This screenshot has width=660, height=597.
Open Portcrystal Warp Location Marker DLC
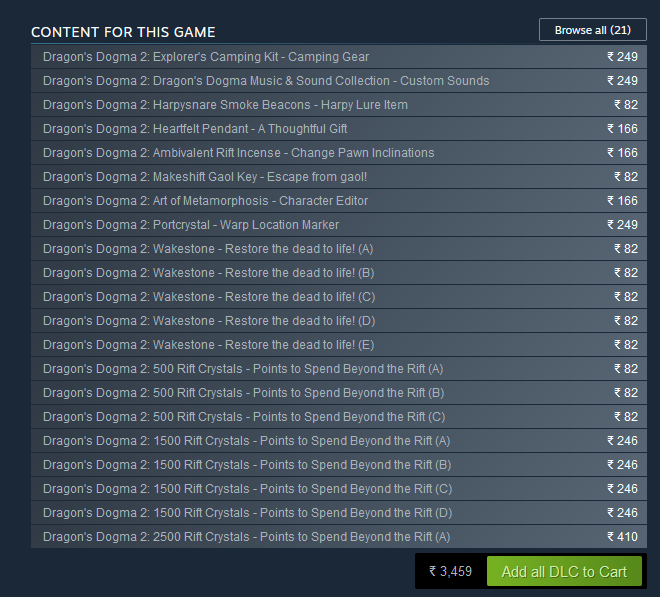click(x=191, y=225)
